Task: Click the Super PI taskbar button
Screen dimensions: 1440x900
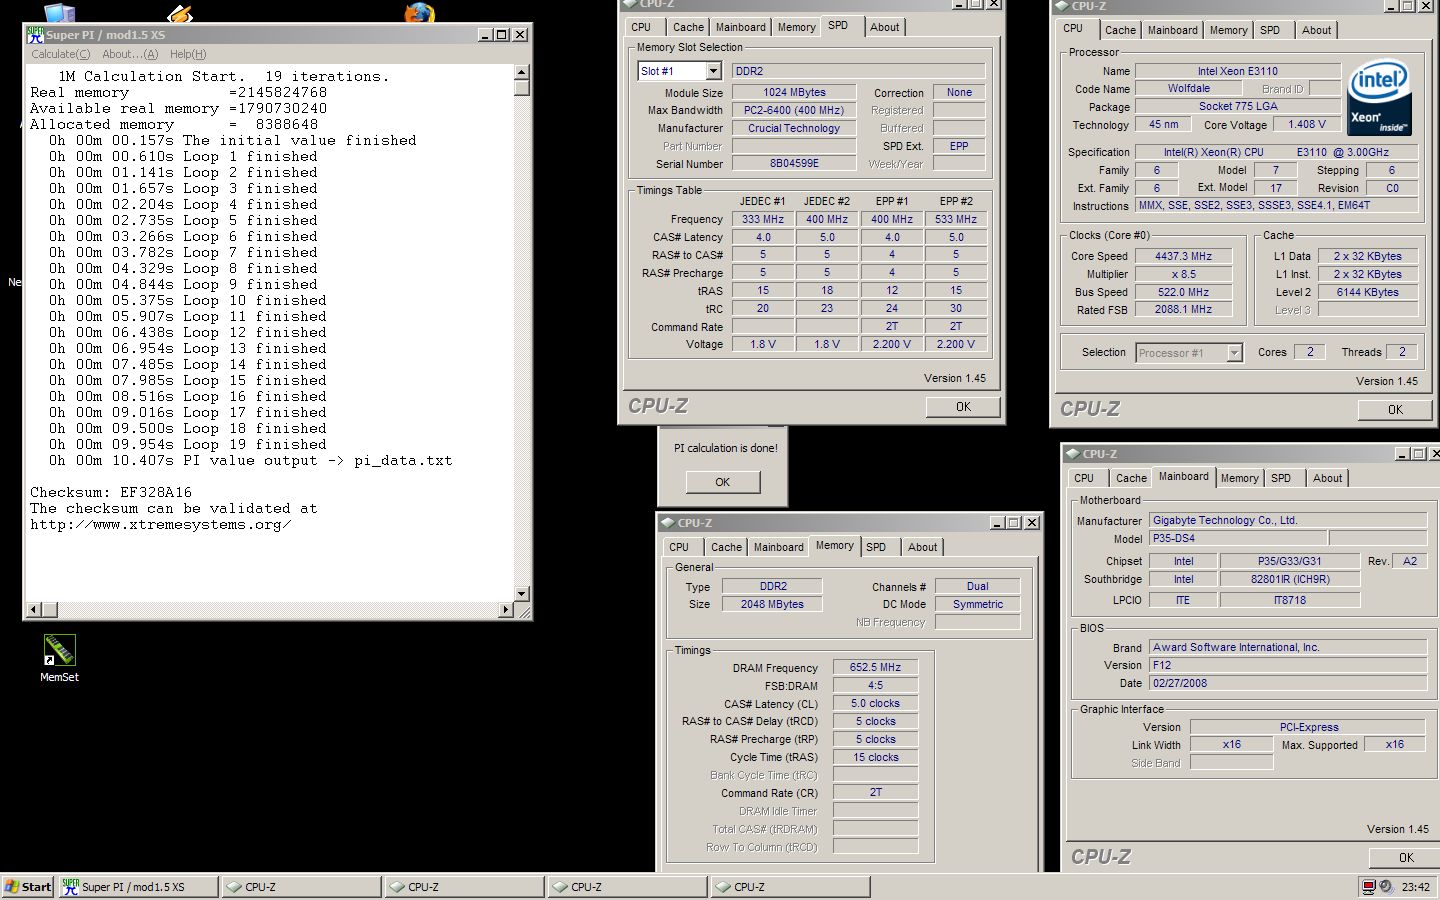Action: tap(137, 887)
